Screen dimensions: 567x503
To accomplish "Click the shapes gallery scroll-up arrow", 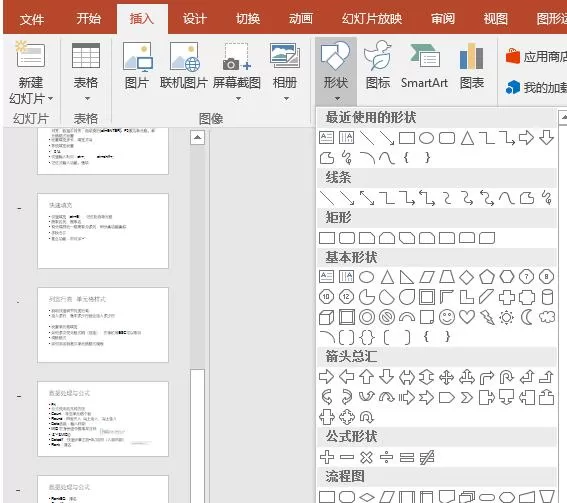I will click(563, 118).
